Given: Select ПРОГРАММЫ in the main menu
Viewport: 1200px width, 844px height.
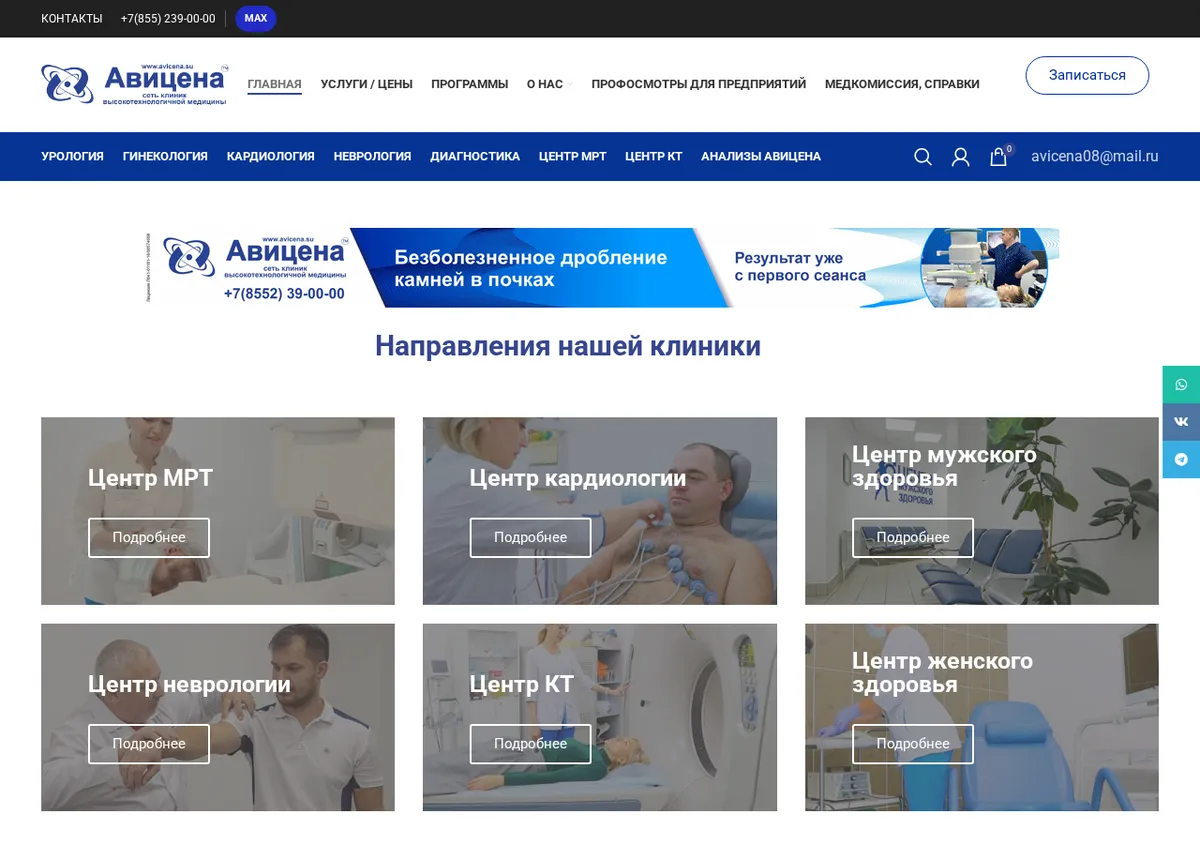Looking at the screenshot, I should coord(469,84).
